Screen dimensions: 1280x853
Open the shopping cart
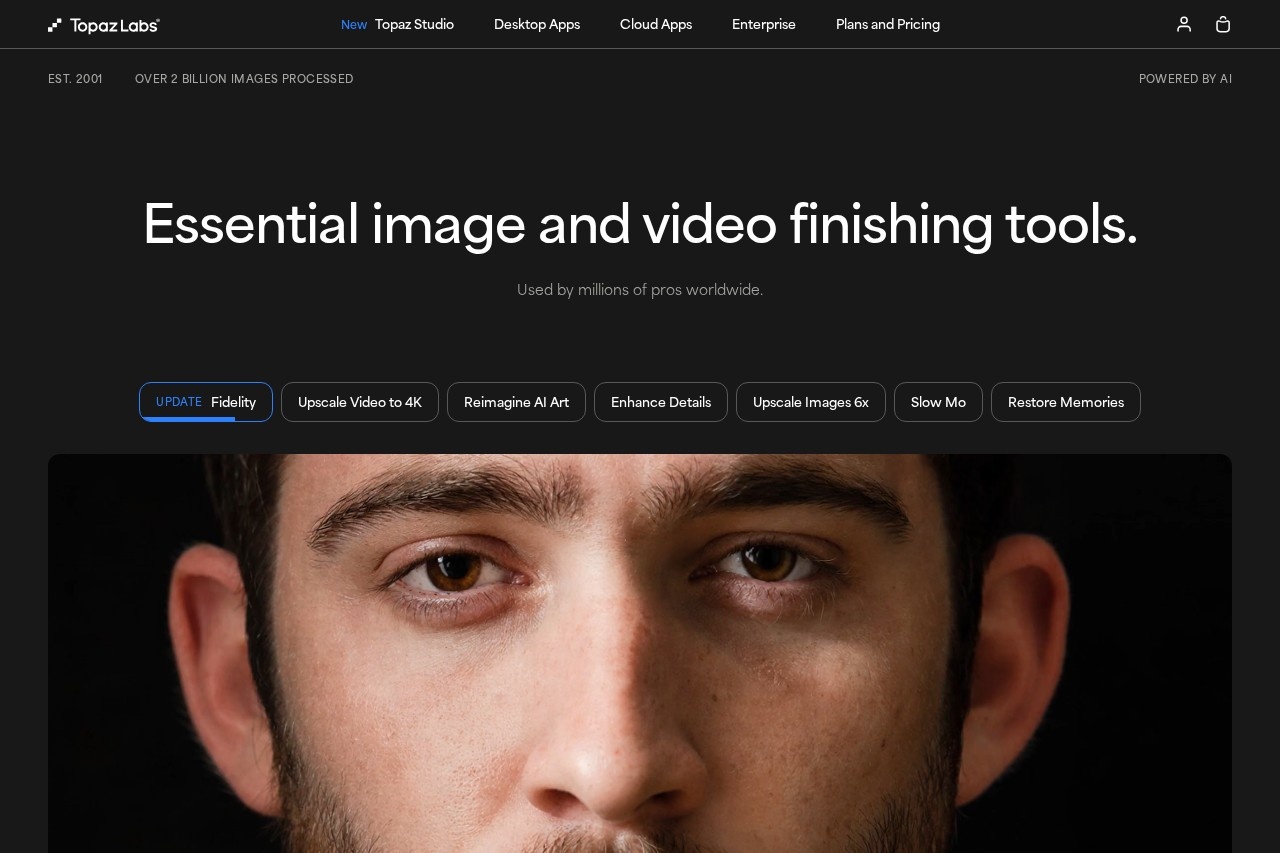click(x=1222, y=24)
